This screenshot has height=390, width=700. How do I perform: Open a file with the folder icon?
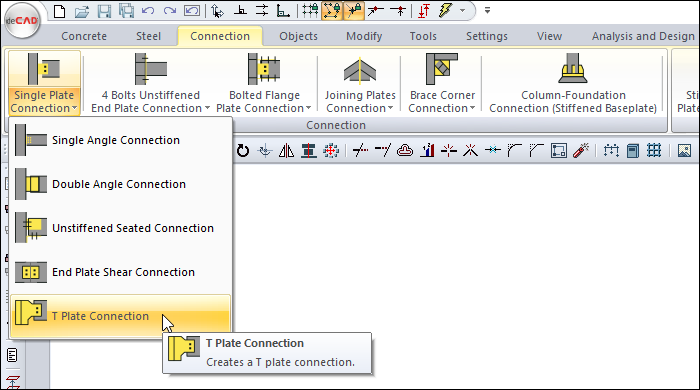tap(82, 11)
